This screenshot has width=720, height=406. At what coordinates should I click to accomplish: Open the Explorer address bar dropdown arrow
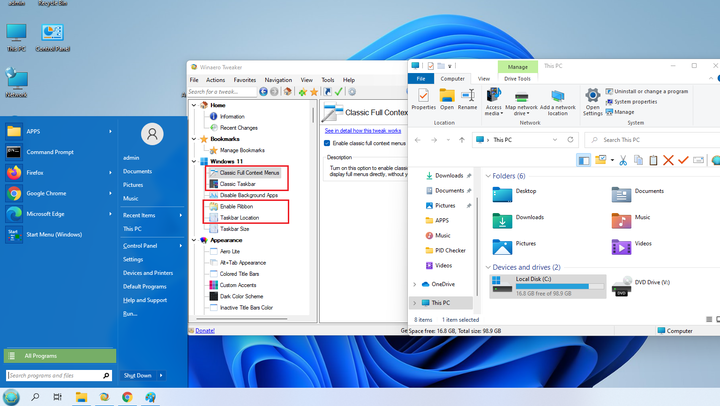pyautogui.click(x=555, y=140)
